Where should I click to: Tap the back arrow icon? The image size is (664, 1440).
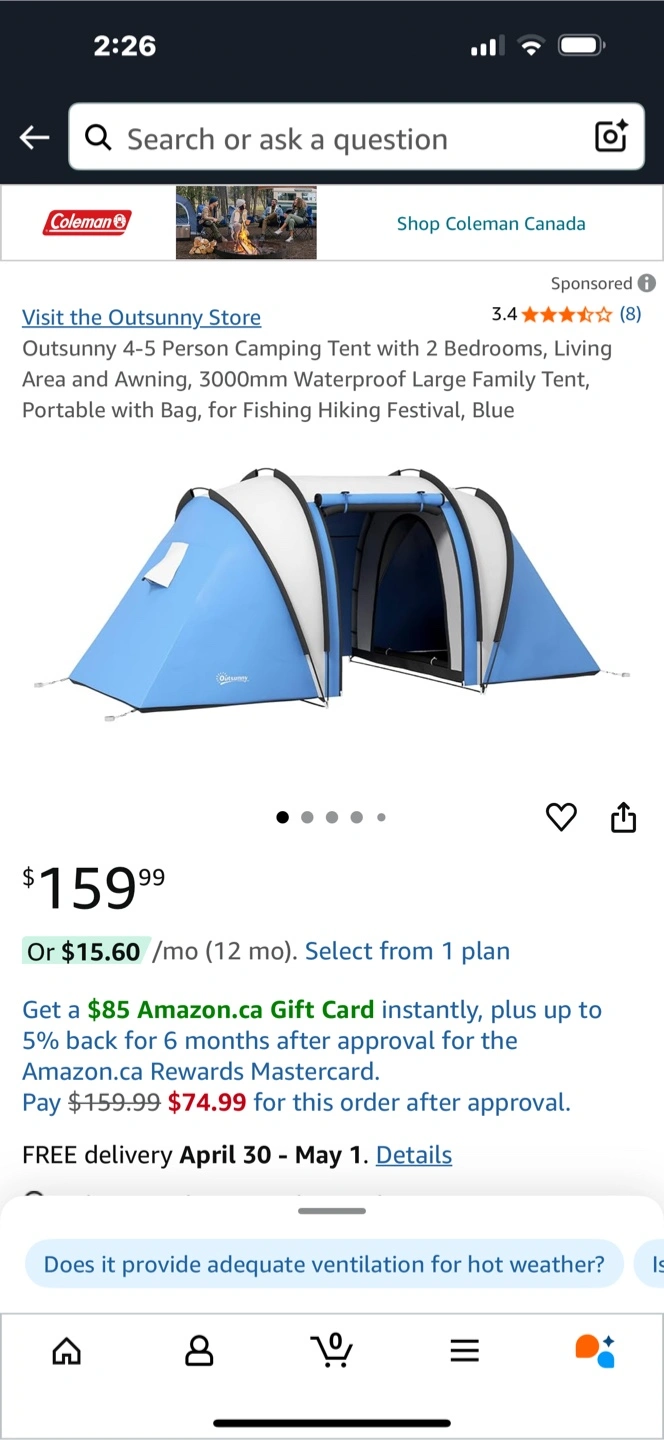(35, 138)
